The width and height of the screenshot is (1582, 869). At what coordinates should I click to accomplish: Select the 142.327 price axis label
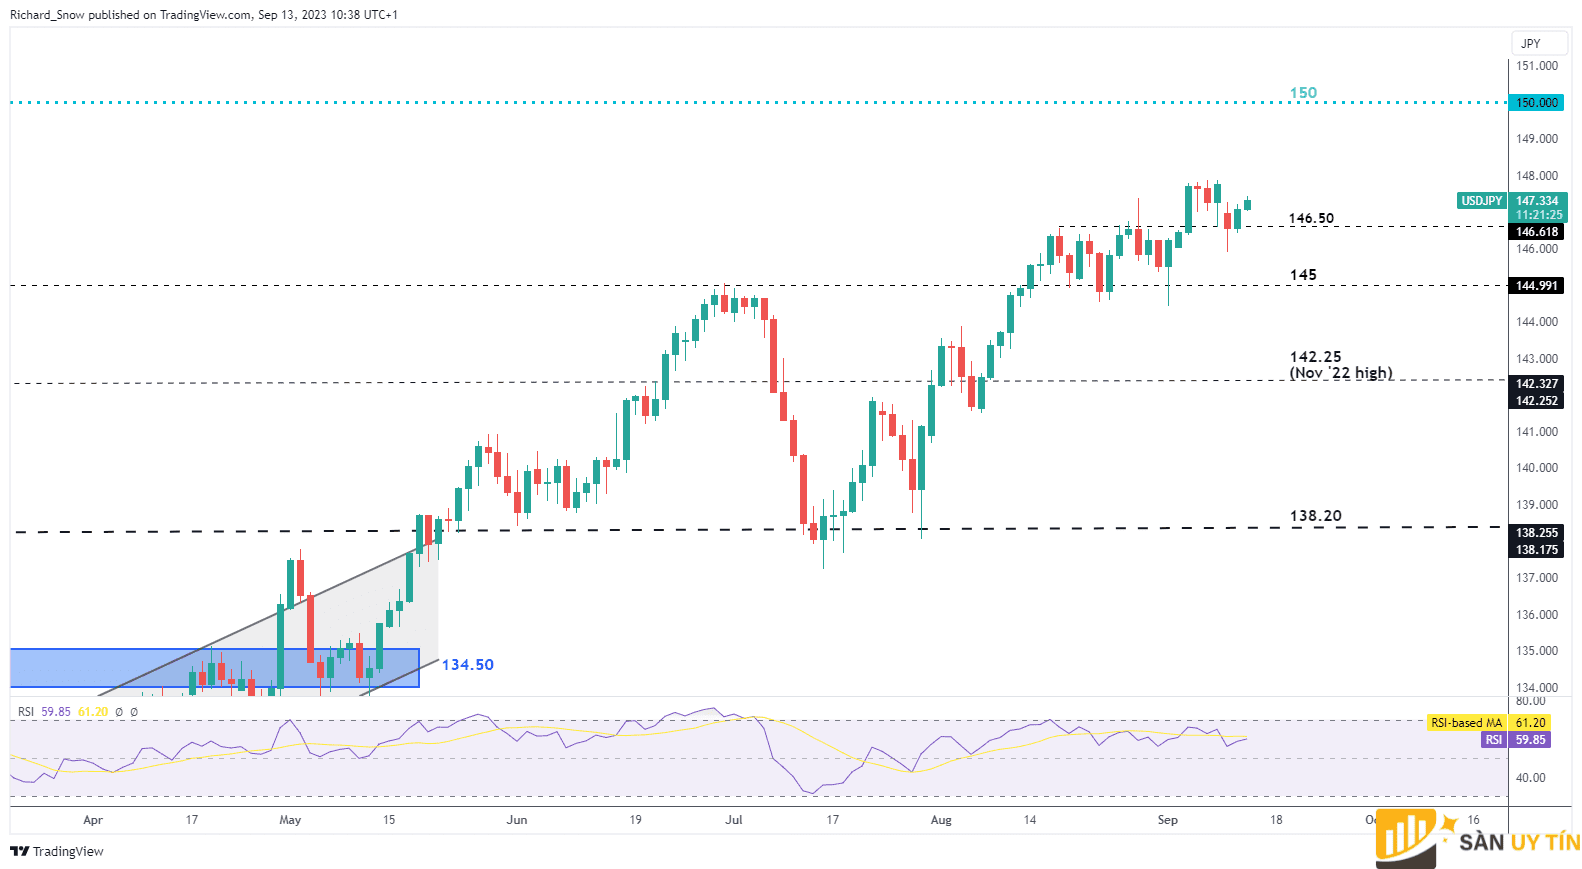point(1536,384)
